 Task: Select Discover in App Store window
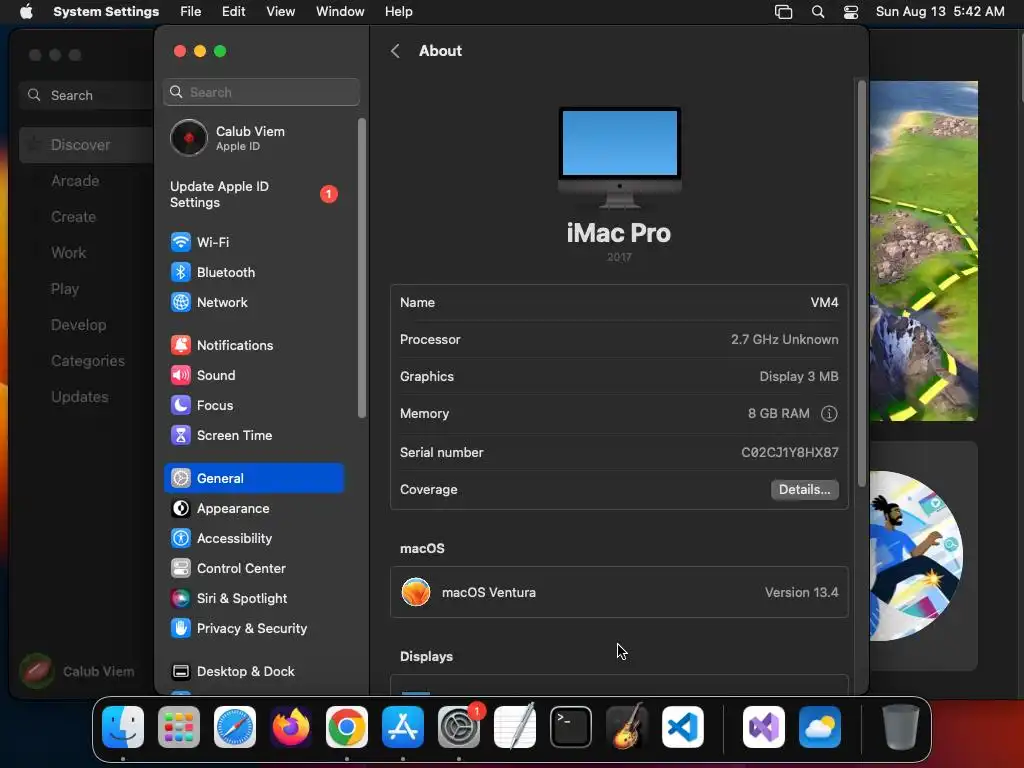point(86,145)
